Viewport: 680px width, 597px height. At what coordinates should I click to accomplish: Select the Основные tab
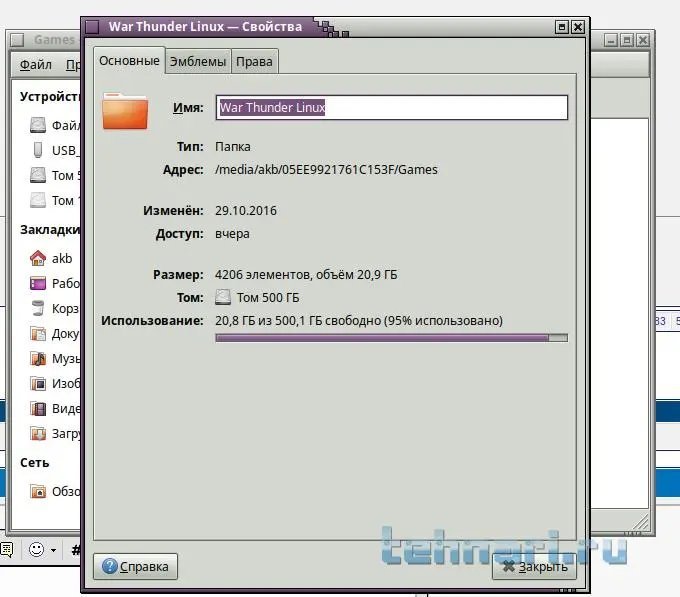129,61
